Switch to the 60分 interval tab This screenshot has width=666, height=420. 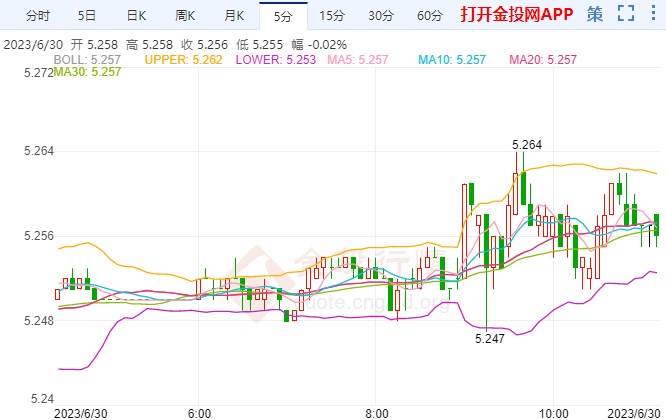click(x=430, y=16)
